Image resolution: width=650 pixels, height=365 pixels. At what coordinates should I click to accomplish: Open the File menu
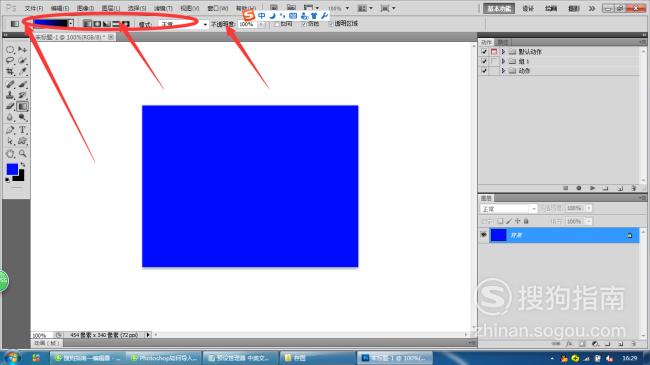[x=34, y=8]
